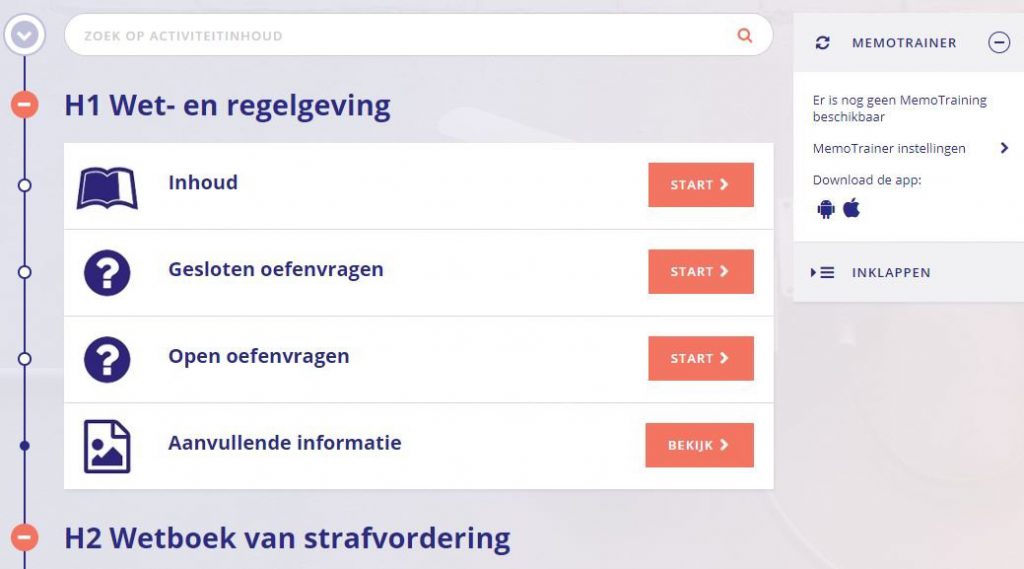The height and width of the screenshot is (569, 1024).
Task: Click the MemoTrainer refresh icon
Action: (823, 43)
